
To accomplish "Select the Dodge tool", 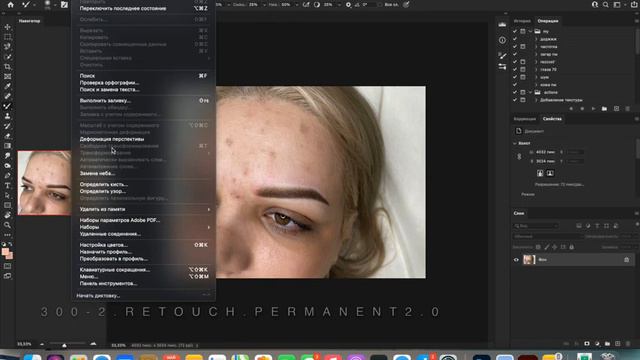I will point(7,166).
